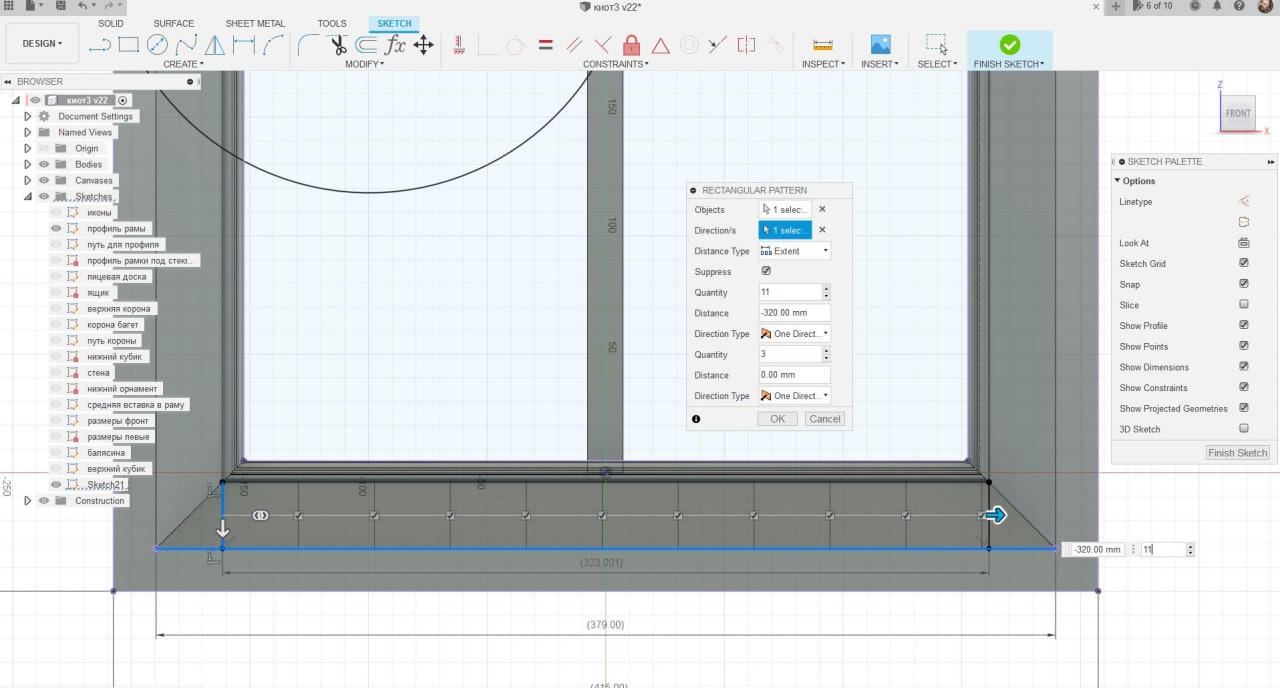Open the Distance Type Extent dropdown

pyautogui.click(x=795, y=251)
